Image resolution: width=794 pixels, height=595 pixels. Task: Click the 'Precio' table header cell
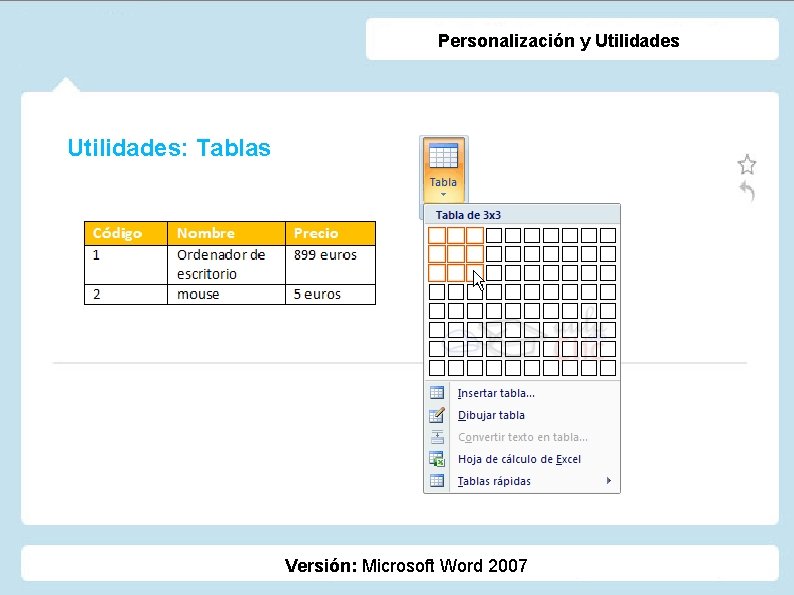click(330, 233)
